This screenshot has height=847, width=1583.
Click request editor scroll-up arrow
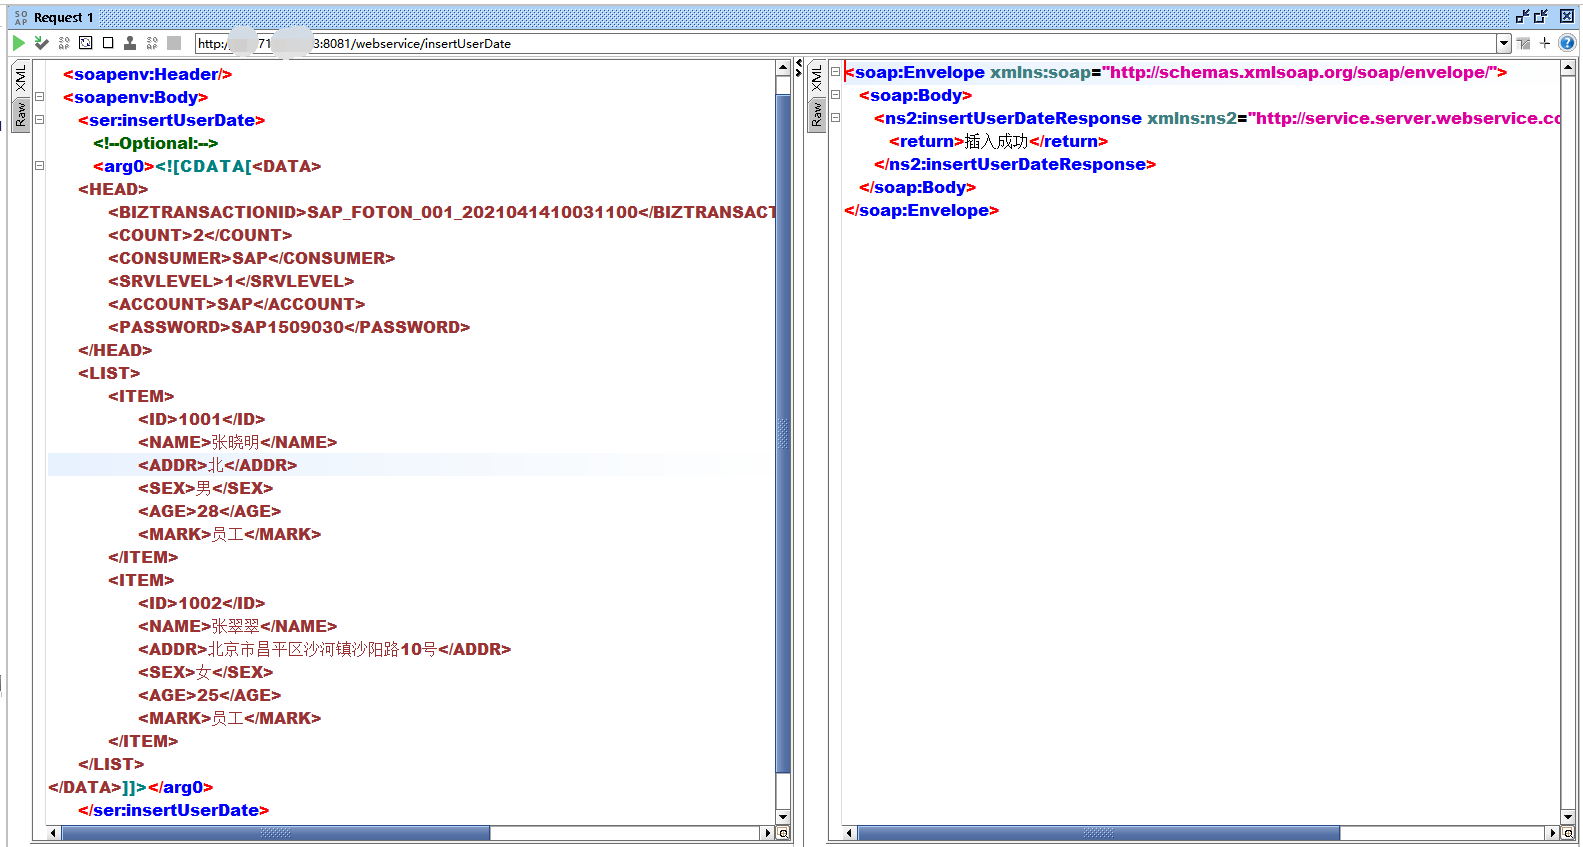point(783,68)
